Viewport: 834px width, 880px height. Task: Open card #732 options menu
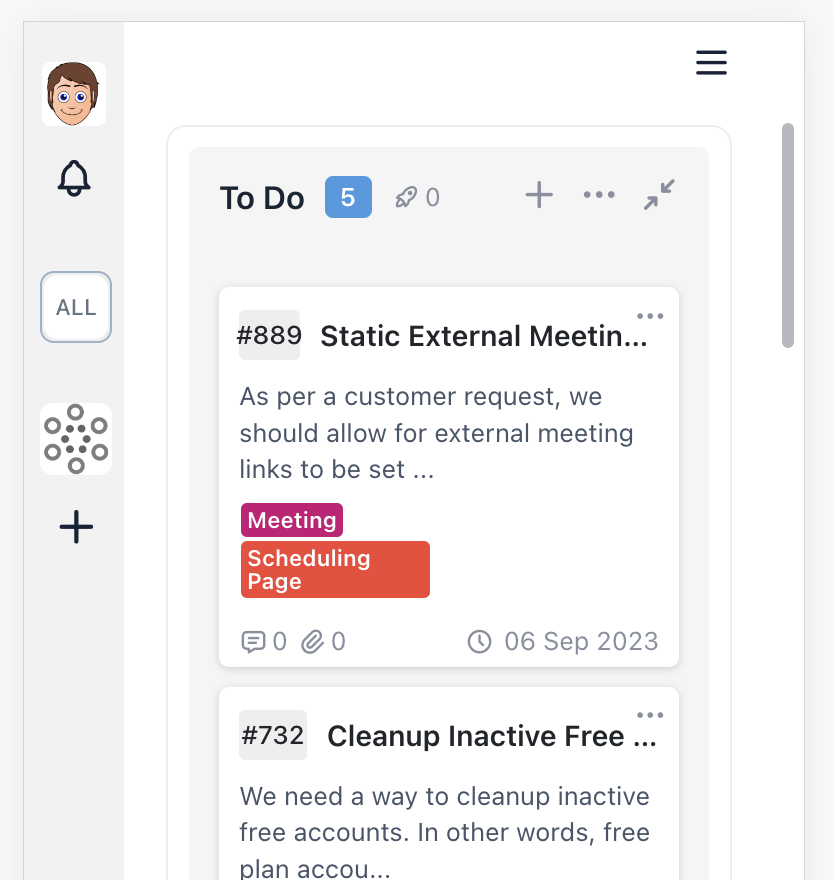point(650,715)
